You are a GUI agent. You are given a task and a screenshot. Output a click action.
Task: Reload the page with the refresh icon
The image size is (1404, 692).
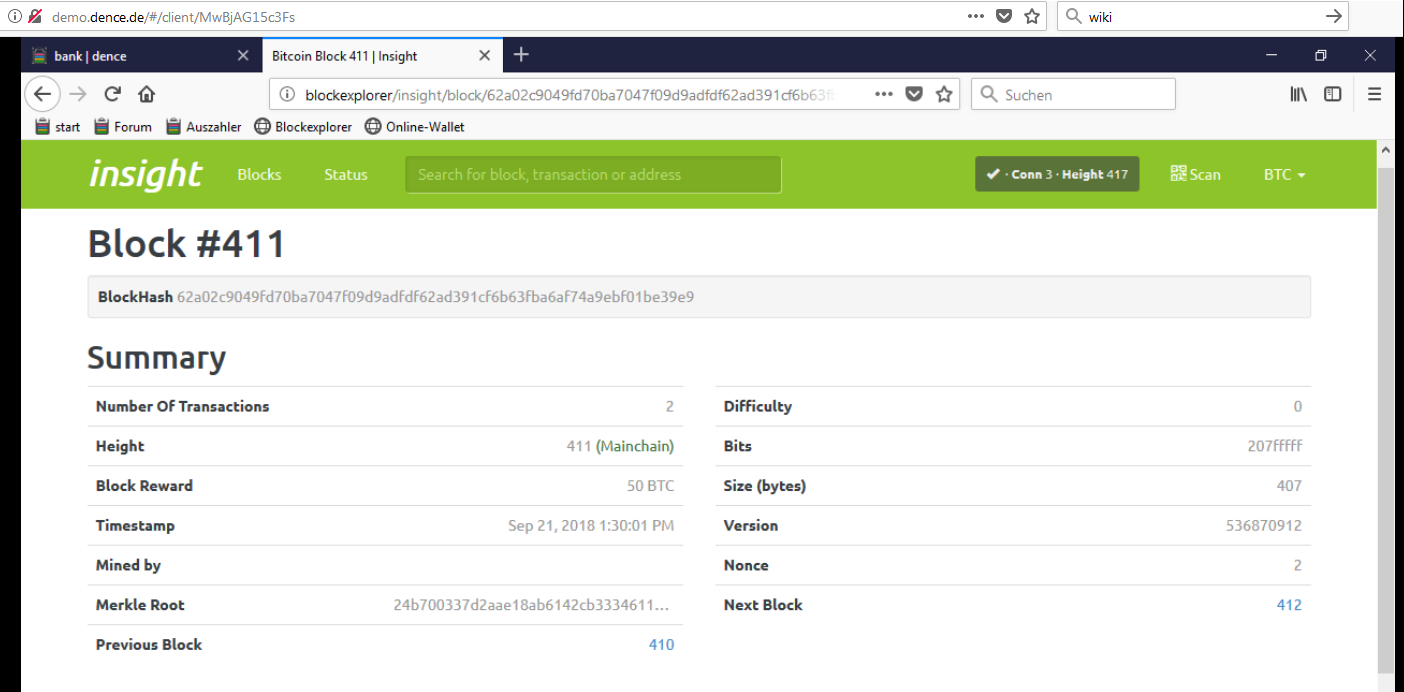pos(112,94)
